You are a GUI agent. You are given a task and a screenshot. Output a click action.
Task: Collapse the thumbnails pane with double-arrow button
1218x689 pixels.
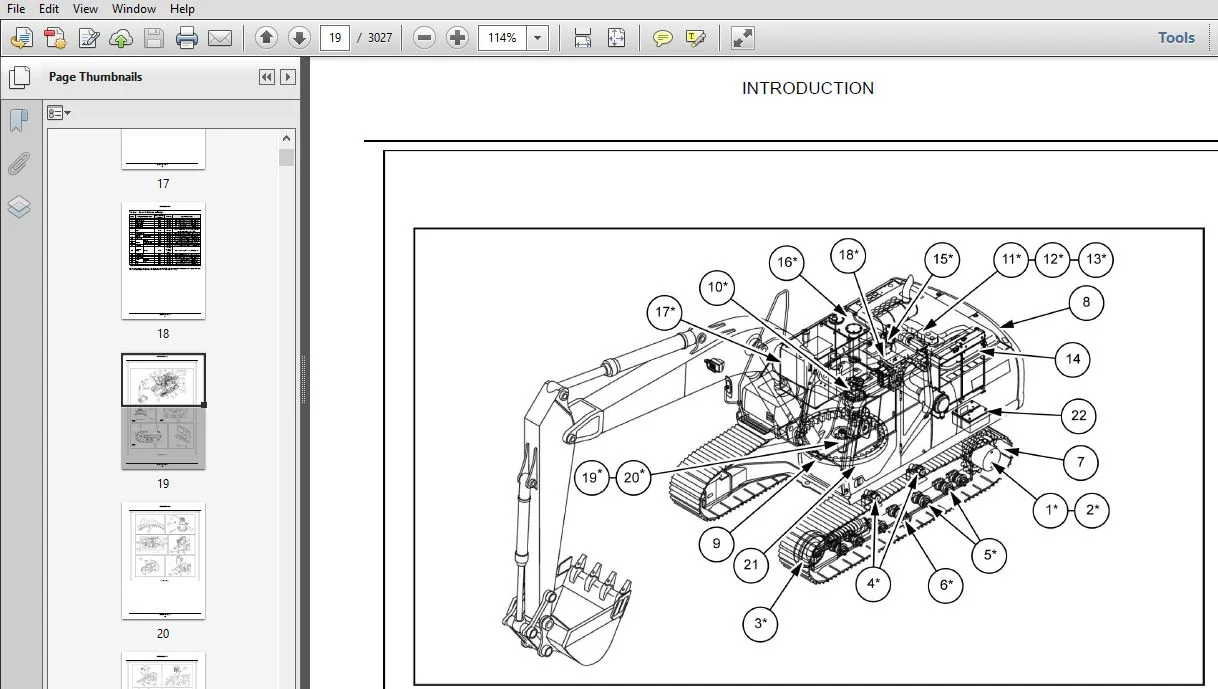click(x=267, y=77)
